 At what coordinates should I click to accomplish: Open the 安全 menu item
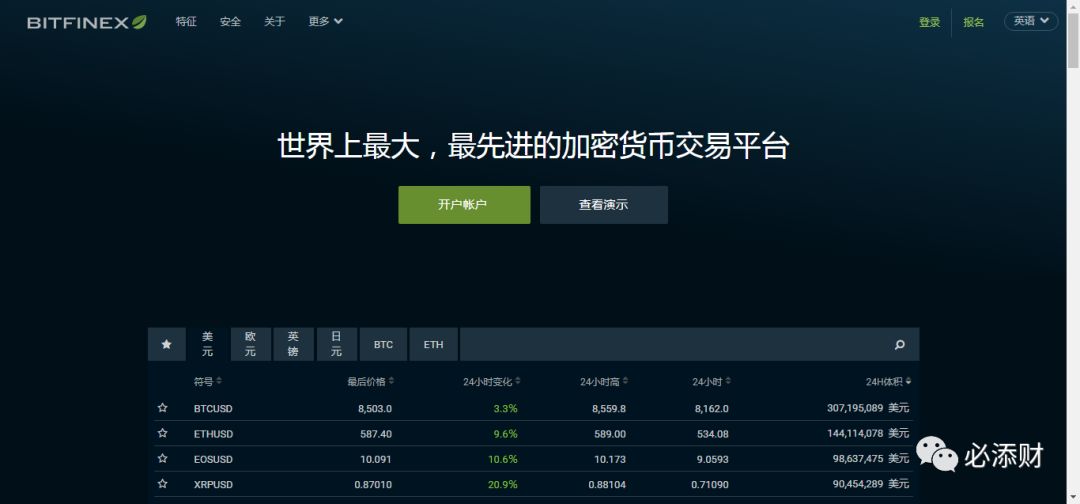[230, 21]
